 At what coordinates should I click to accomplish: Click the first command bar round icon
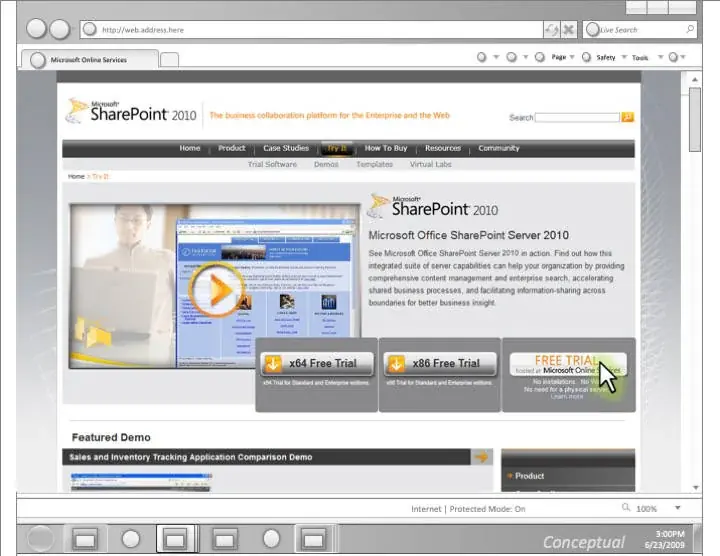tap(482, 57)
